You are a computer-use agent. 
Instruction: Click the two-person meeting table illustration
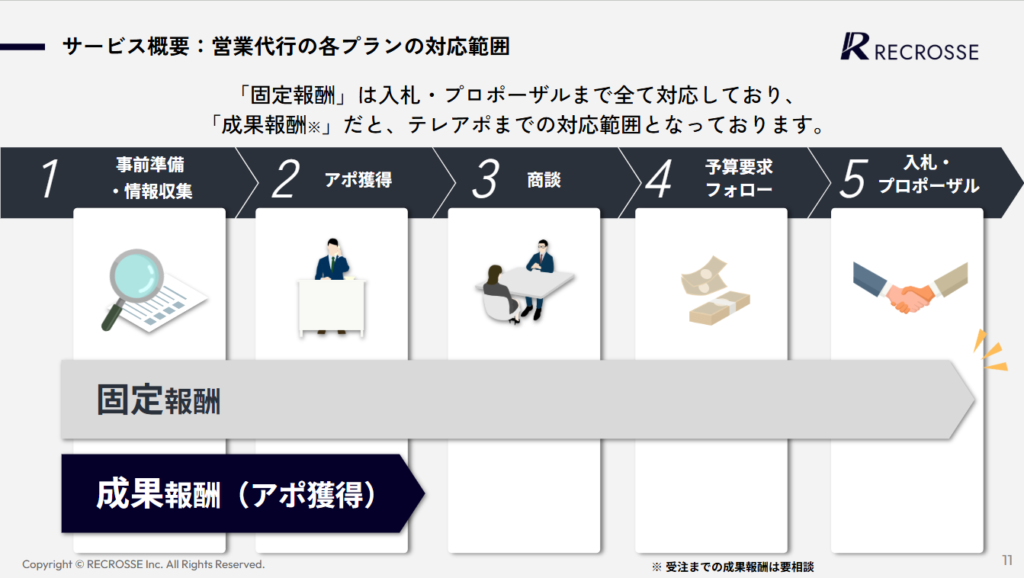coord(524,281)
